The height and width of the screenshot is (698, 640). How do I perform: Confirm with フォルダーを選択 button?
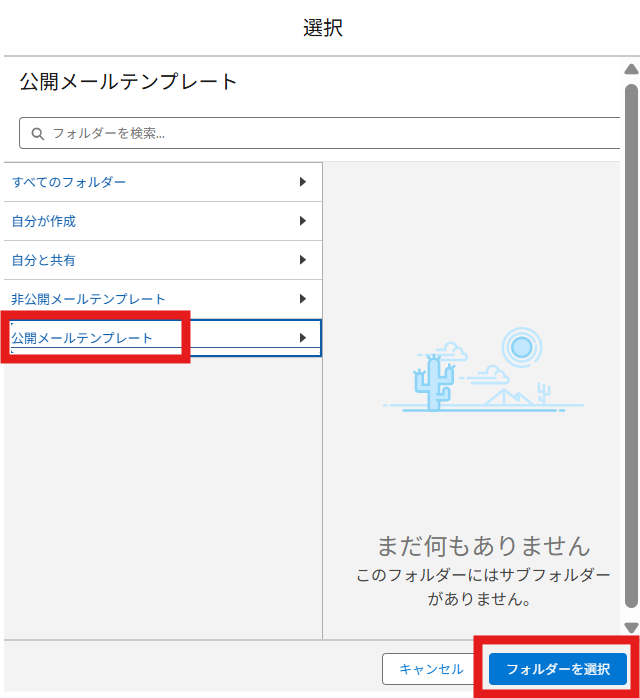click(557, 669)
